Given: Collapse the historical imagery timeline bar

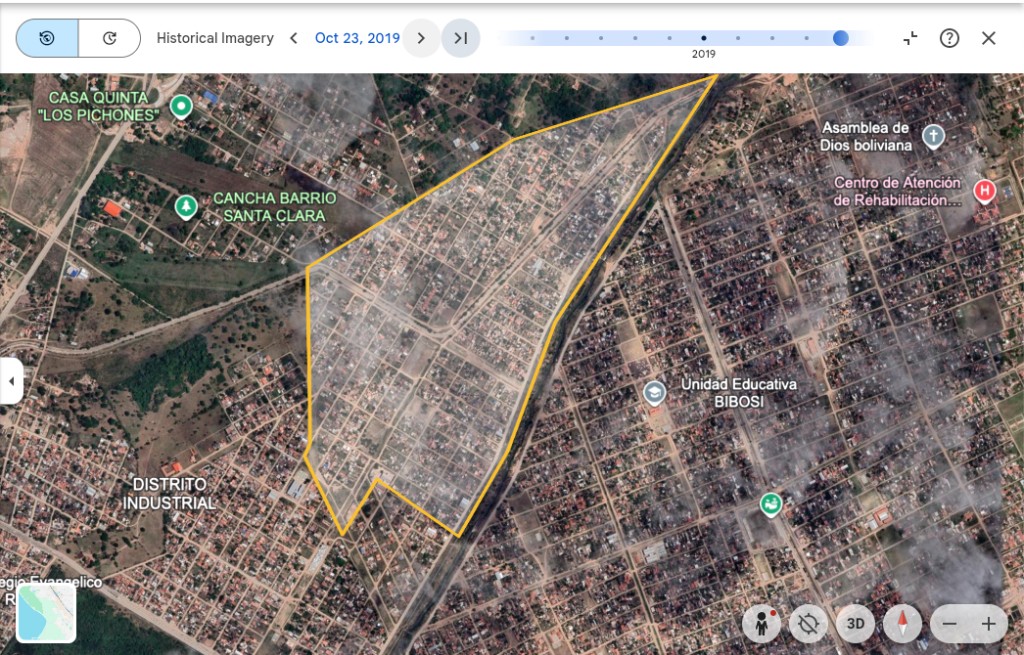Looking at the screenshot, I should (910, 38).
